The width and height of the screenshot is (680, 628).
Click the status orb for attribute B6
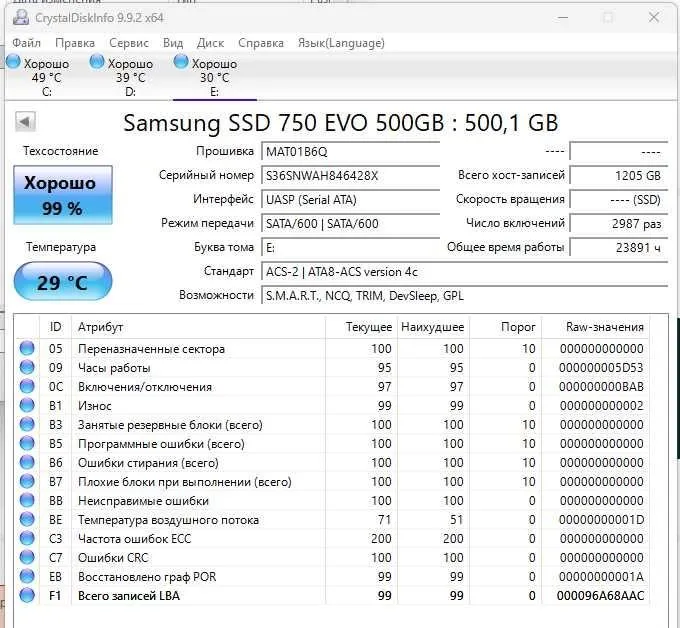click(27, 462)
